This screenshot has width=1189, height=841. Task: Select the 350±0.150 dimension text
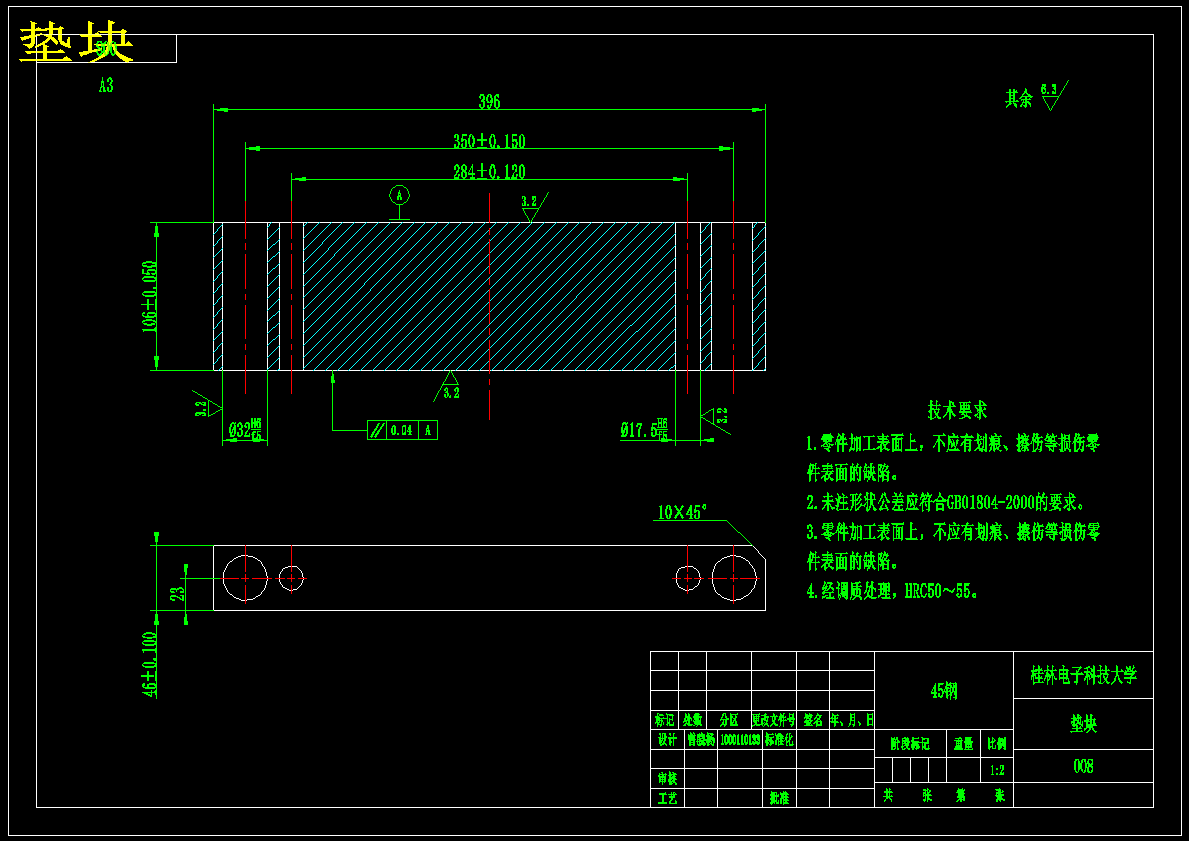click(489, 141)
